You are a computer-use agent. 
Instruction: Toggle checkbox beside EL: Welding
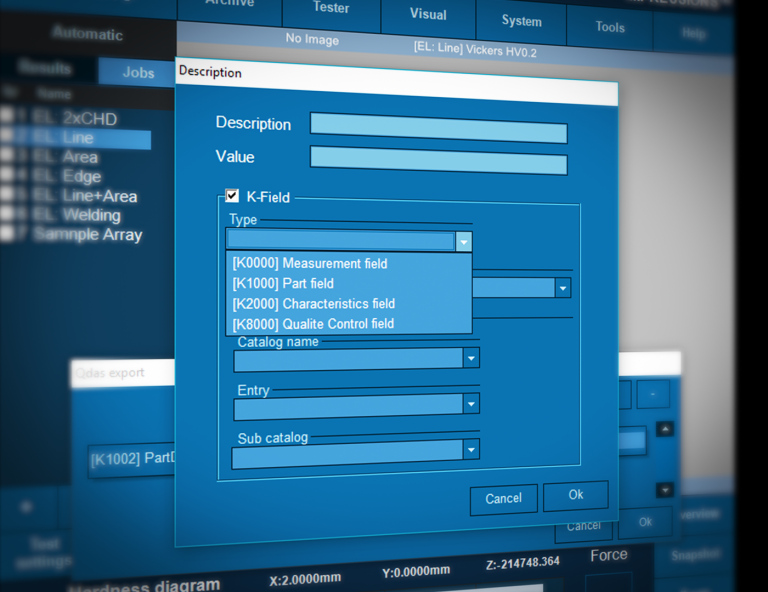click(x=7, y=213)
